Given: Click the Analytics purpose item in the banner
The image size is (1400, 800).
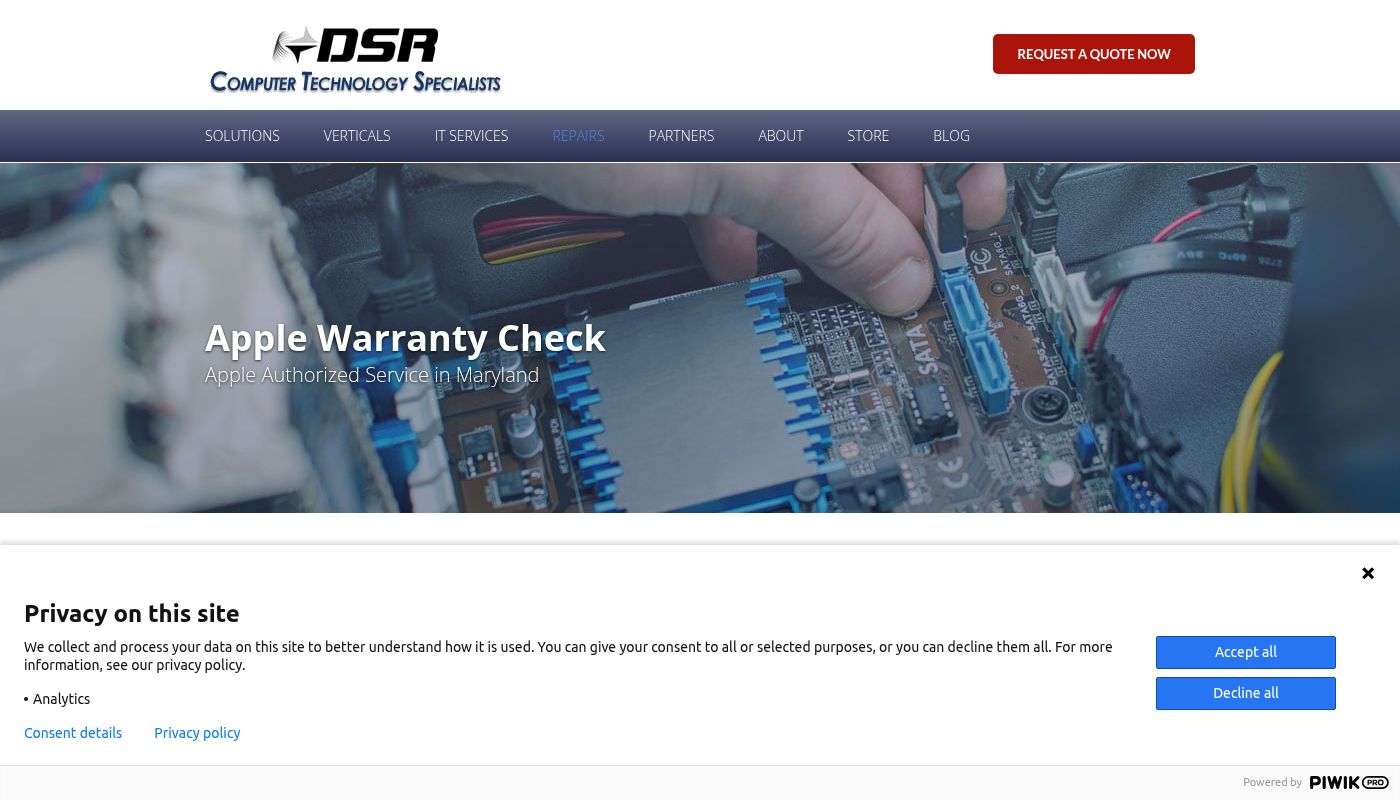Looking at the screenshot, I should (61, 699).
